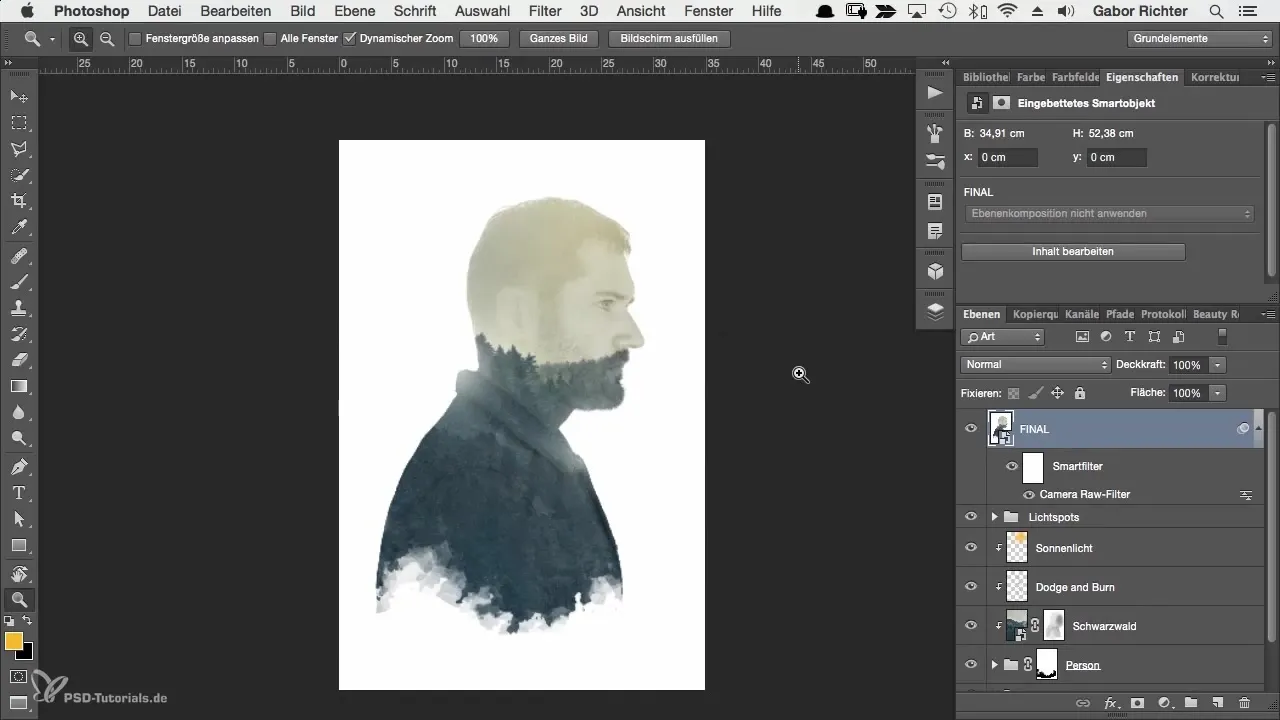Hide the Smartfilter eye icon

[1012, 466]
